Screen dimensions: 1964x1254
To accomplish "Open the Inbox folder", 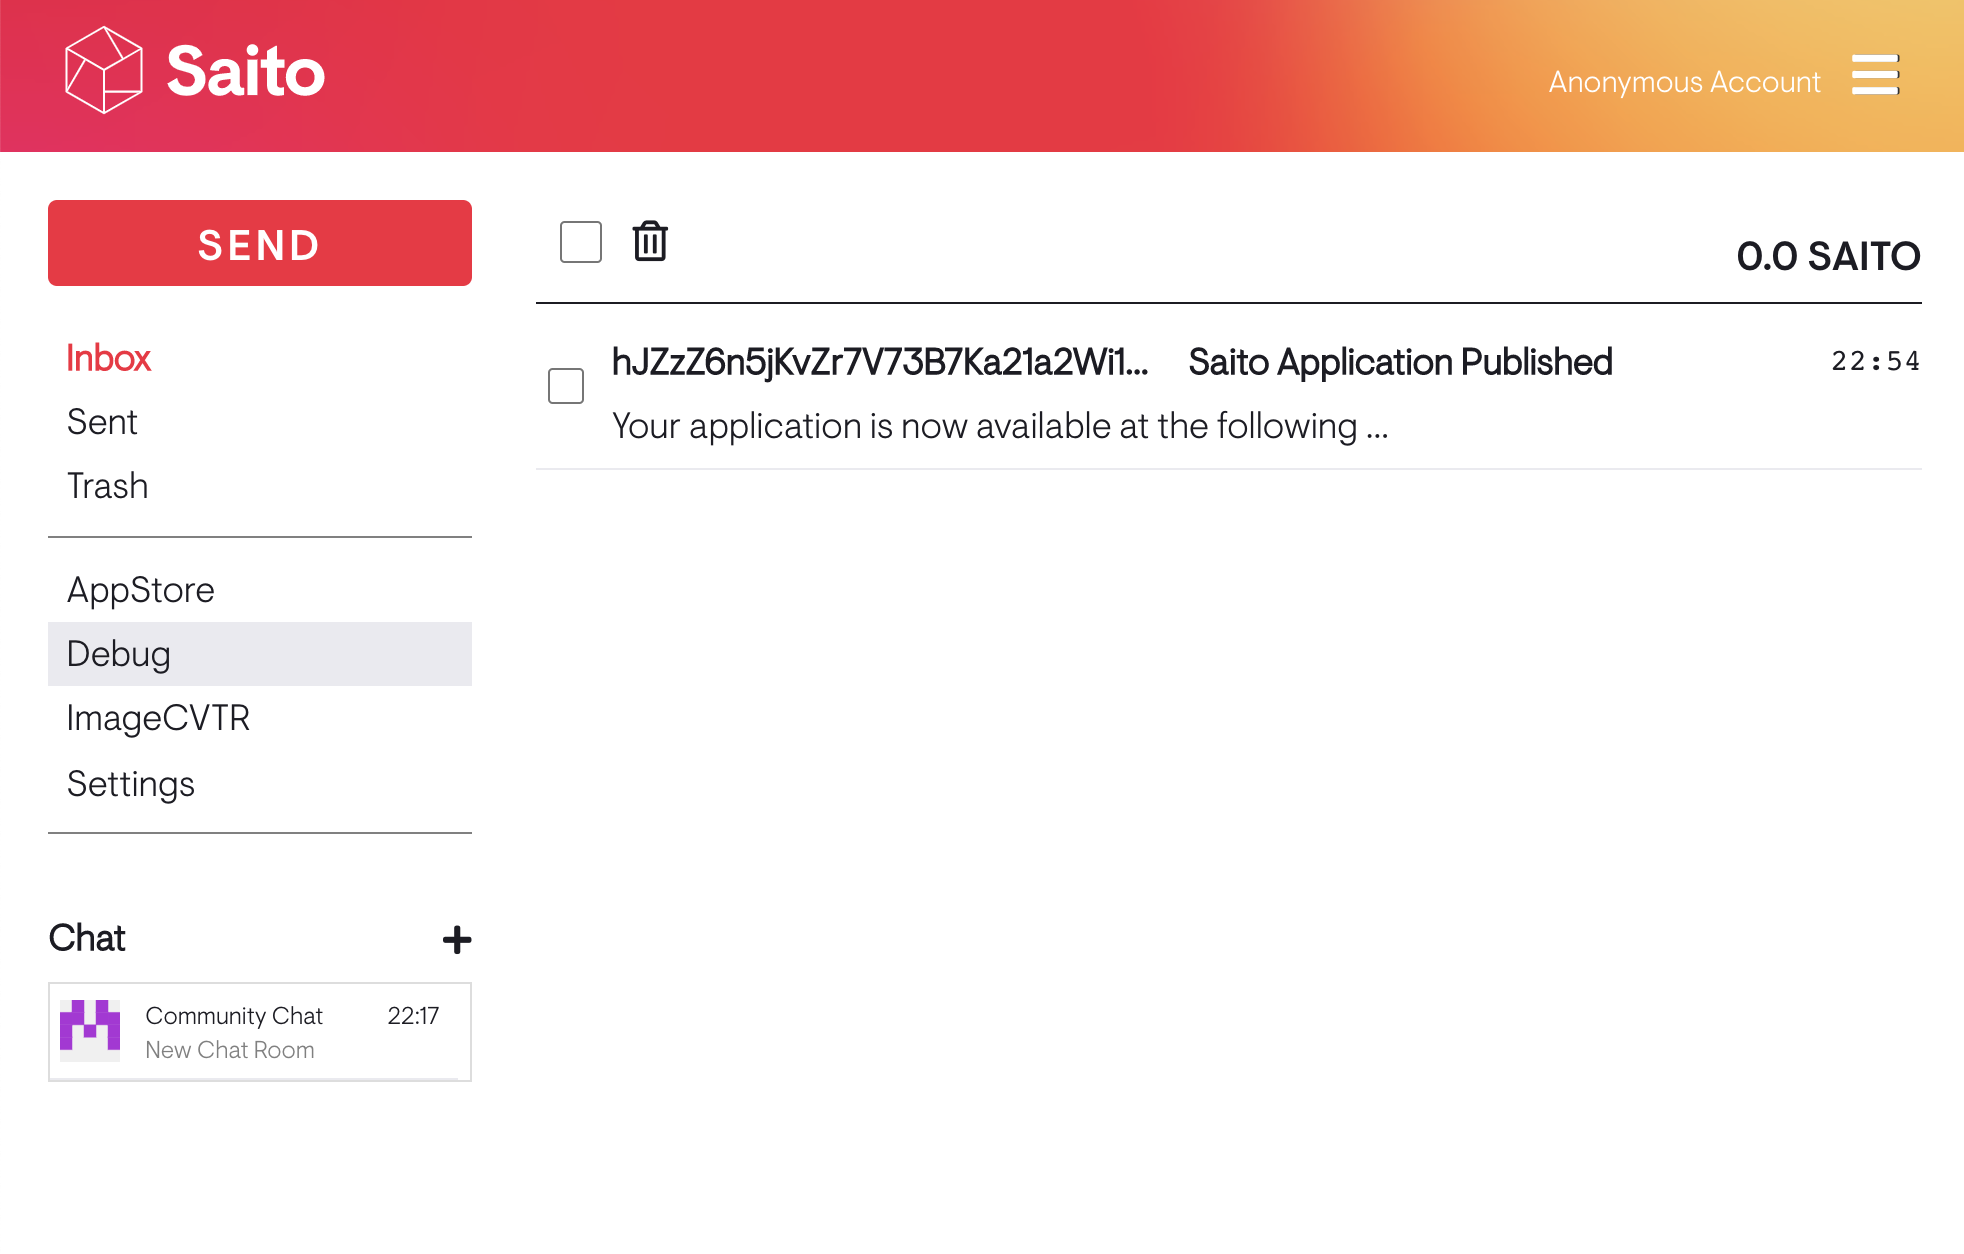I will (x=108, y=358).
